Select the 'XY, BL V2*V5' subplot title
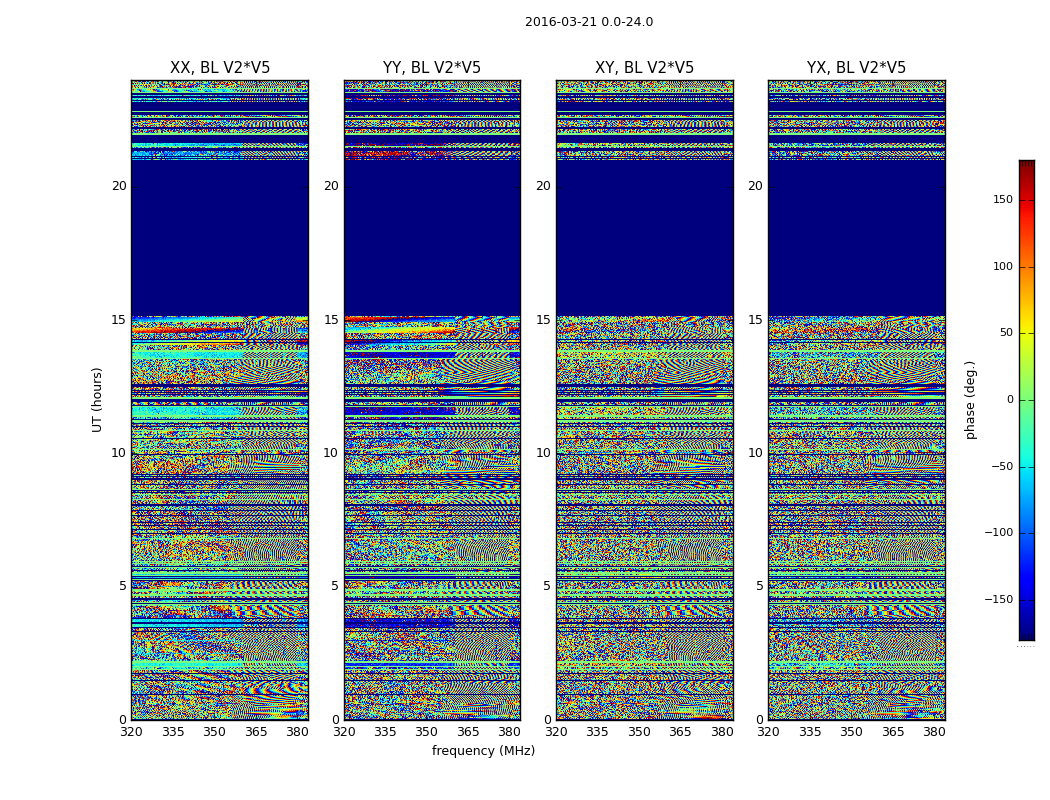 [x=644, y=68]
